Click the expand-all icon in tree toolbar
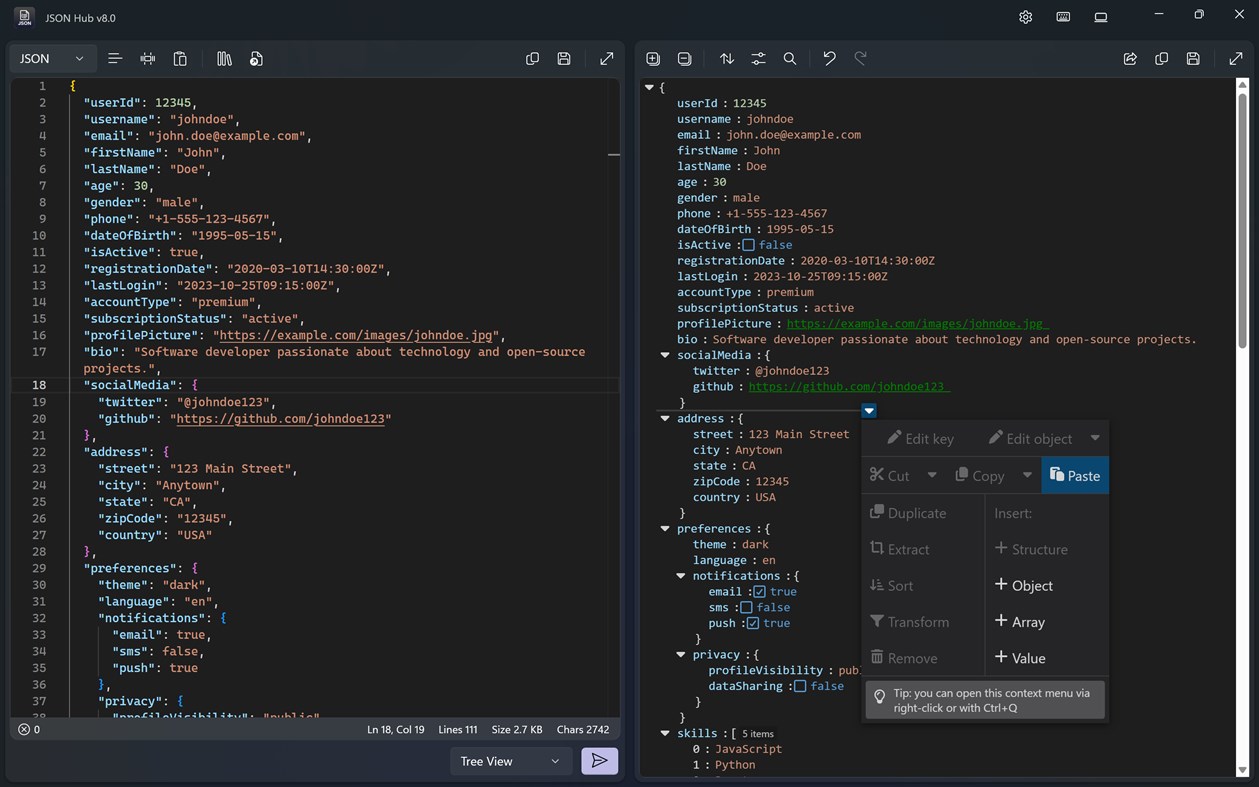Screen dimensions: 1259x787 (x=653, y=59)
